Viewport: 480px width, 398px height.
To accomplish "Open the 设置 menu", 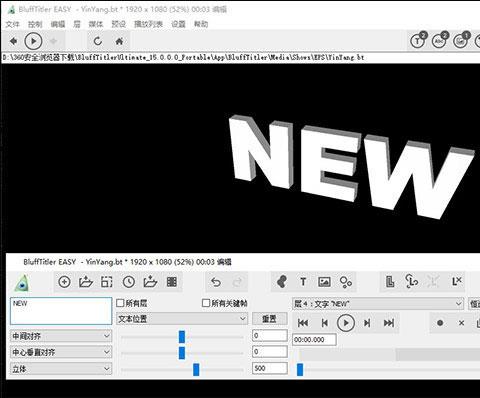I will 178,24.
